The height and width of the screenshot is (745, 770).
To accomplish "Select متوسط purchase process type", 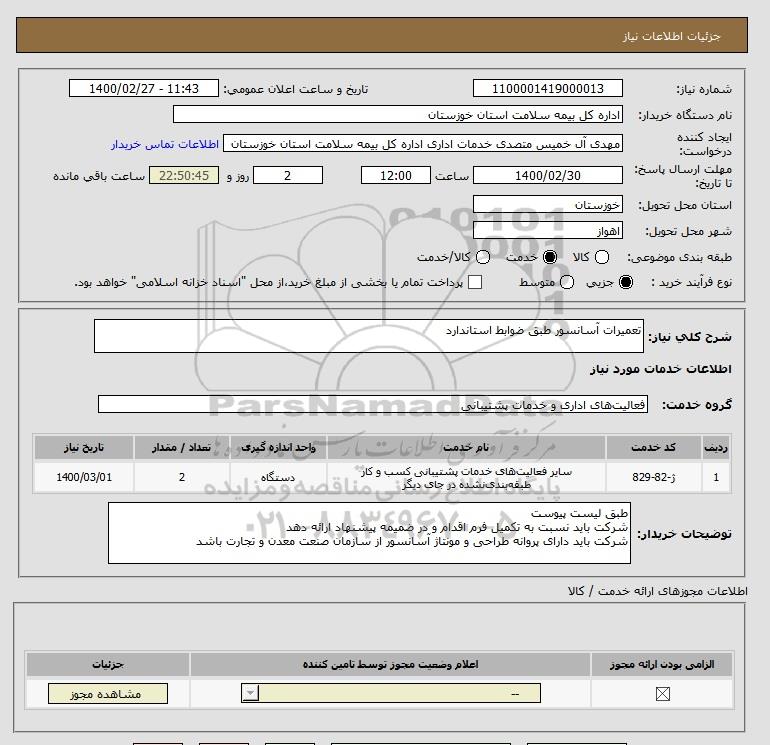I will click(x=567, y=282).
